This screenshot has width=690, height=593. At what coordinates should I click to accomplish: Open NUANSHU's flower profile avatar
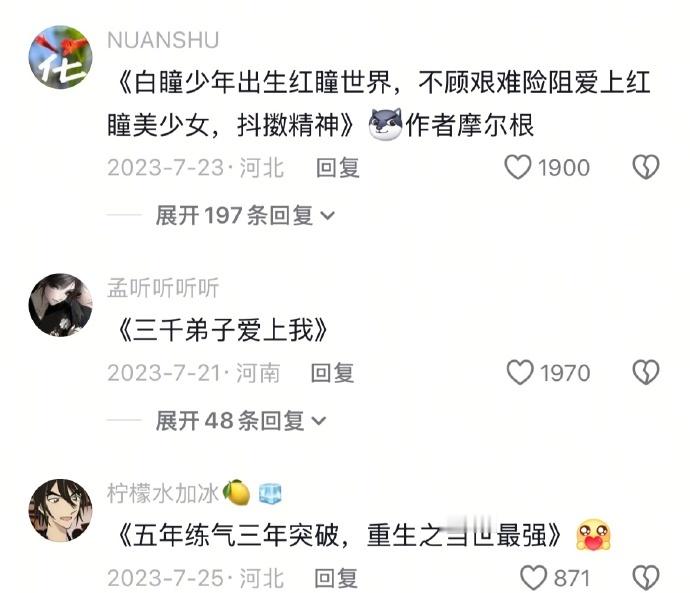pos(61,57)
